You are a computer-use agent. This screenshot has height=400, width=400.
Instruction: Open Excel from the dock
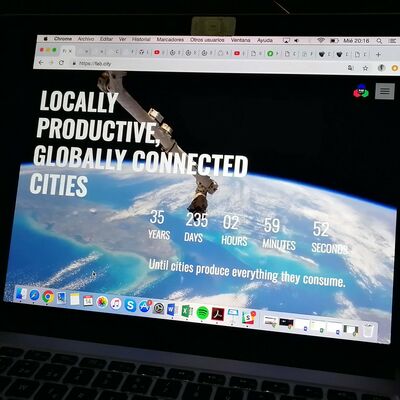pyautogui.click(x=187, y=311)
